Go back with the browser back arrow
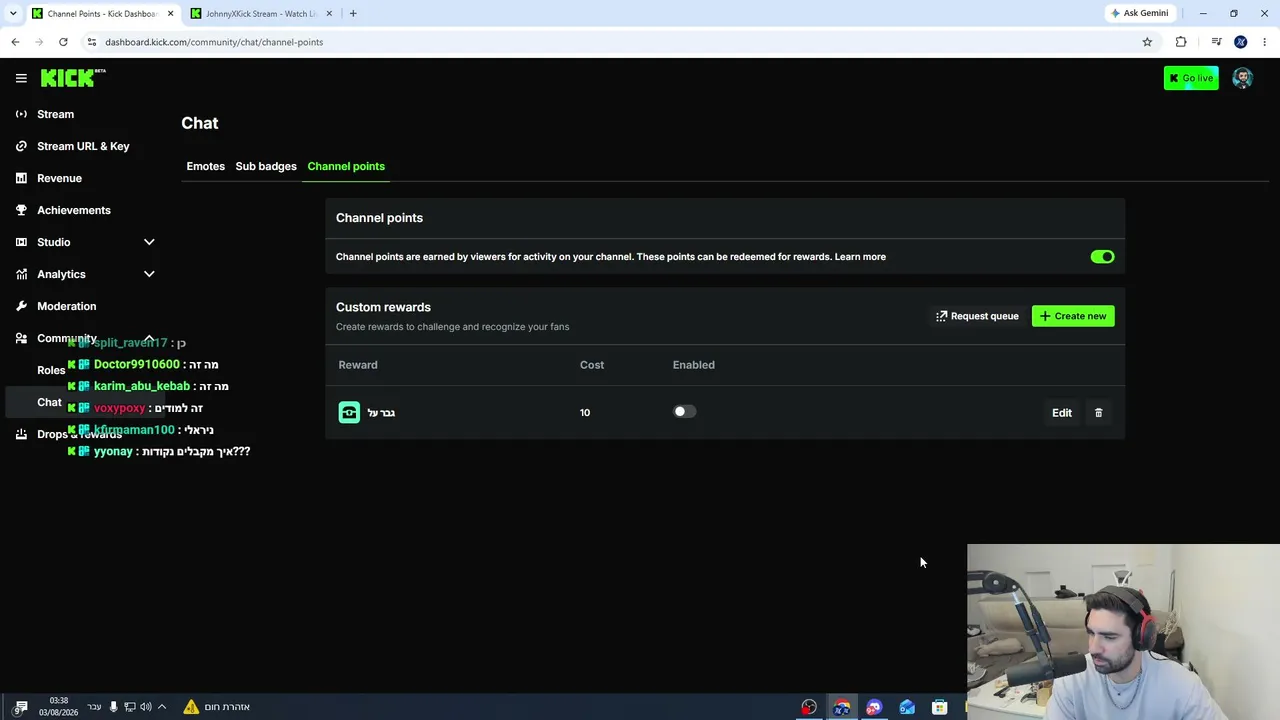Image resolution: width=1280 pixels, height=720 pixels. click(x=15, y=42)
